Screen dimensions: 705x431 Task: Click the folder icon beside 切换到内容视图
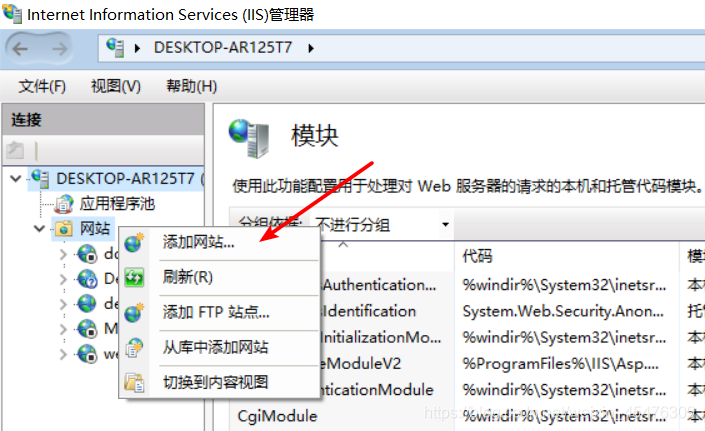(x=134, y=382)
